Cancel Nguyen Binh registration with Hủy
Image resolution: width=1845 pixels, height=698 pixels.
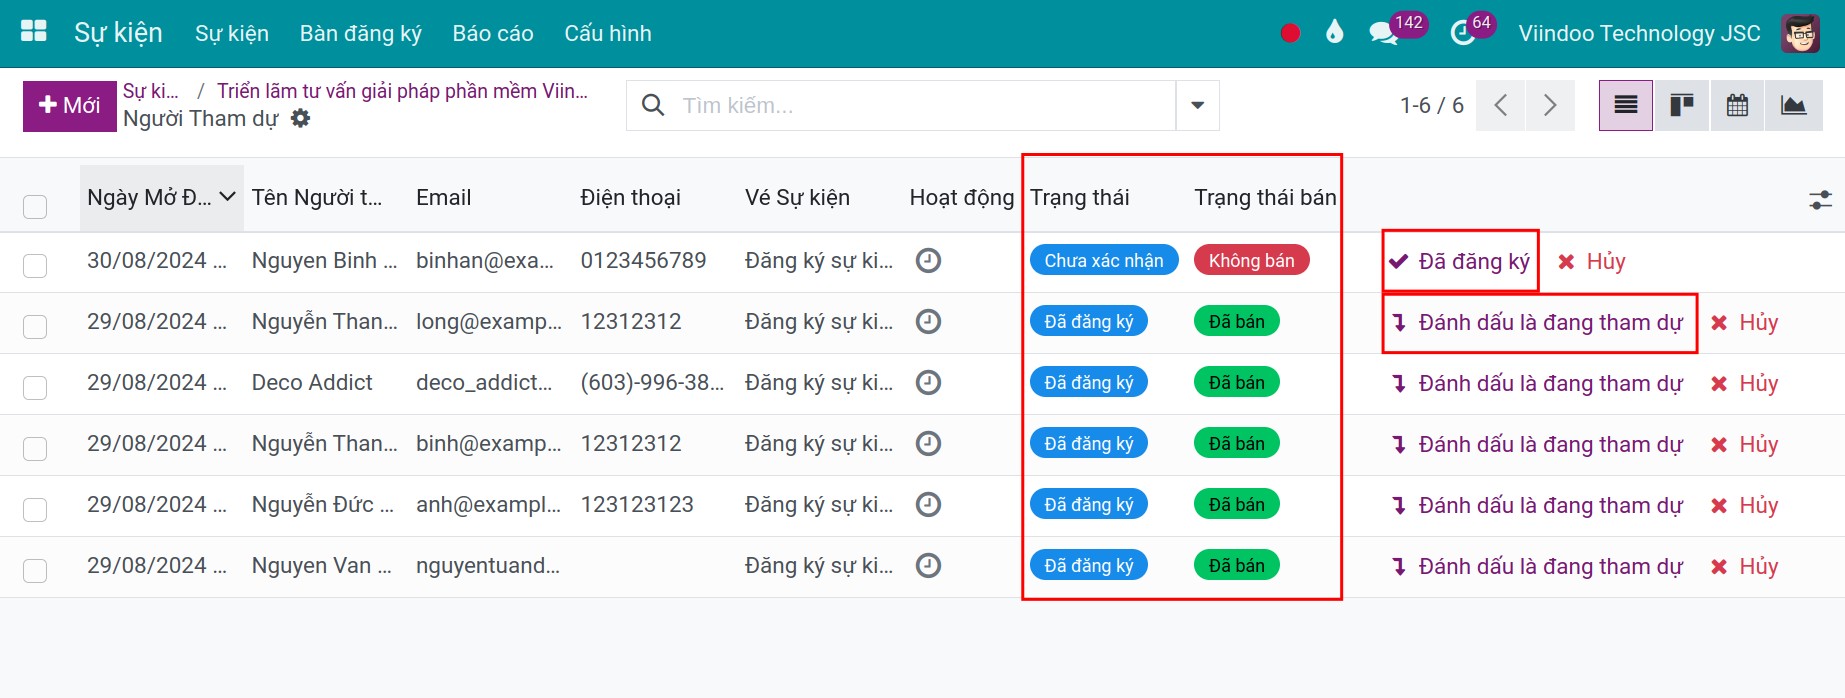(x=1592, y=261)
